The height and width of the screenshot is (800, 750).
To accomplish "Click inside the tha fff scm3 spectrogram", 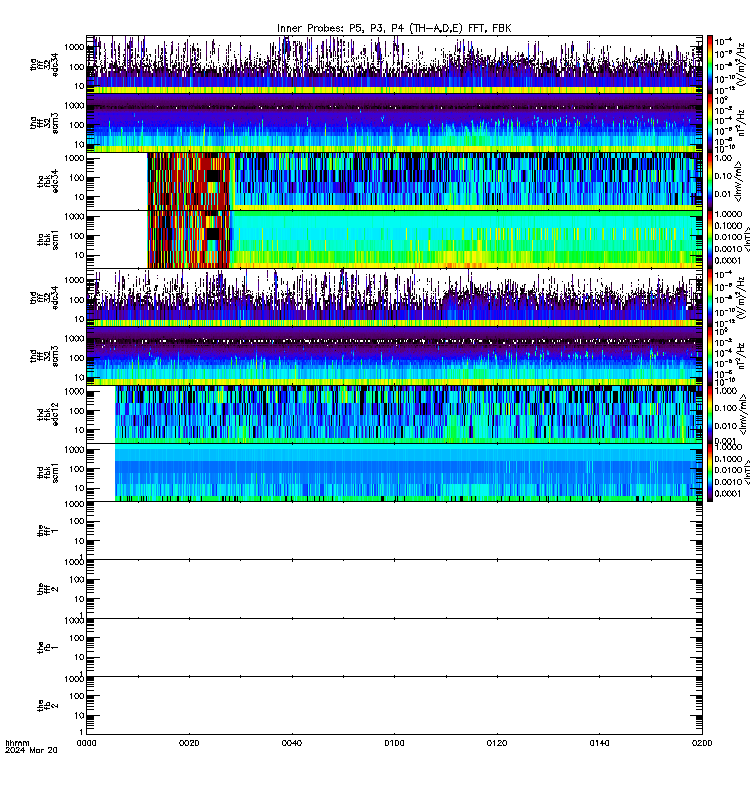I will tap(394, 123).
